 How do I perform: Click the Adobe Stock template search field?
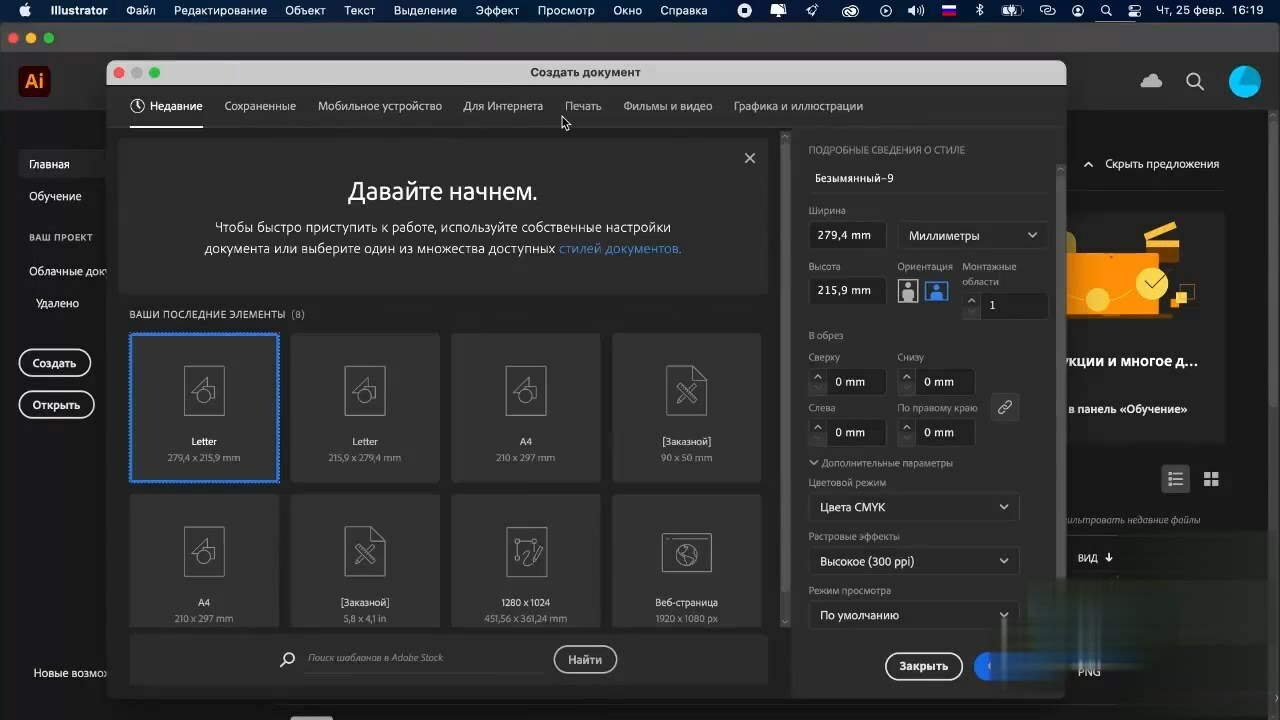pyautogui.click(x=425, y=658)
